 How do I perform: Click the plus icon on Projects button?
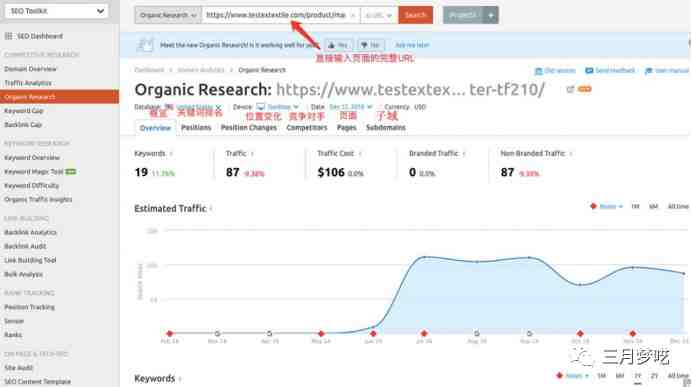point(491,15)
